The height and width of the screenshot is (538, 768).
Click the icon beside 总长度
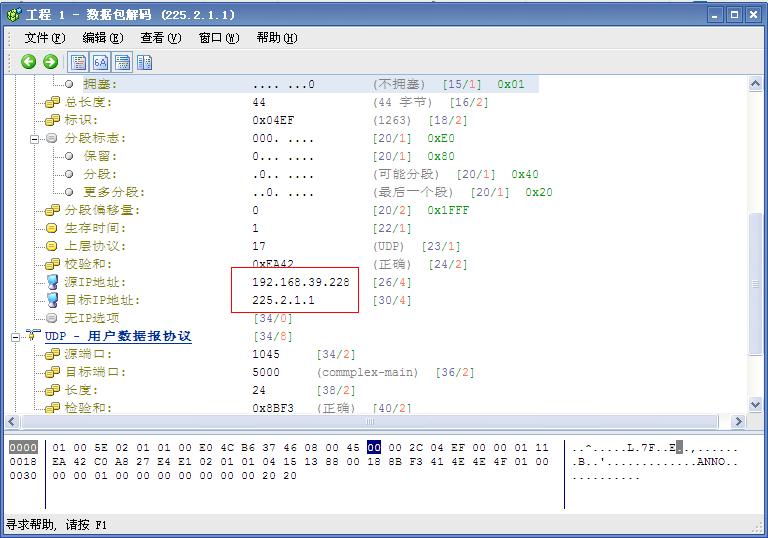[52, 102]
